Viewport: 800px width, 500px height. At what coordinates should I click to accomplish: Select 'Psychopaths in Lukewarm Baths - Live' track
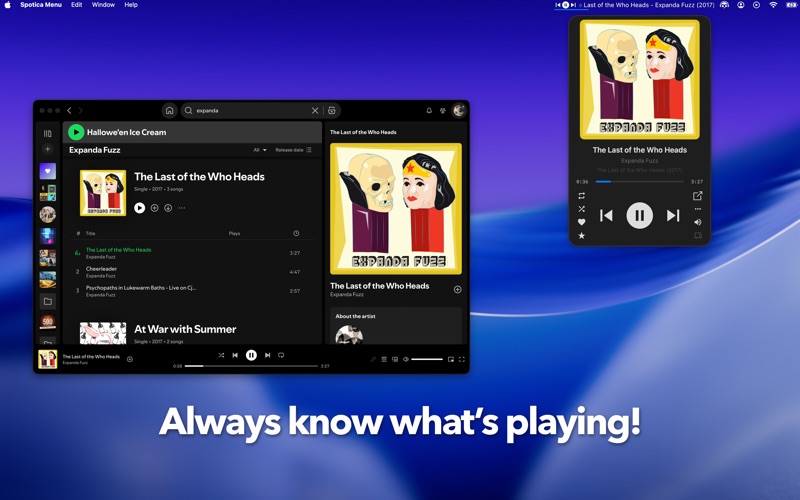click(x=192, y=291)
